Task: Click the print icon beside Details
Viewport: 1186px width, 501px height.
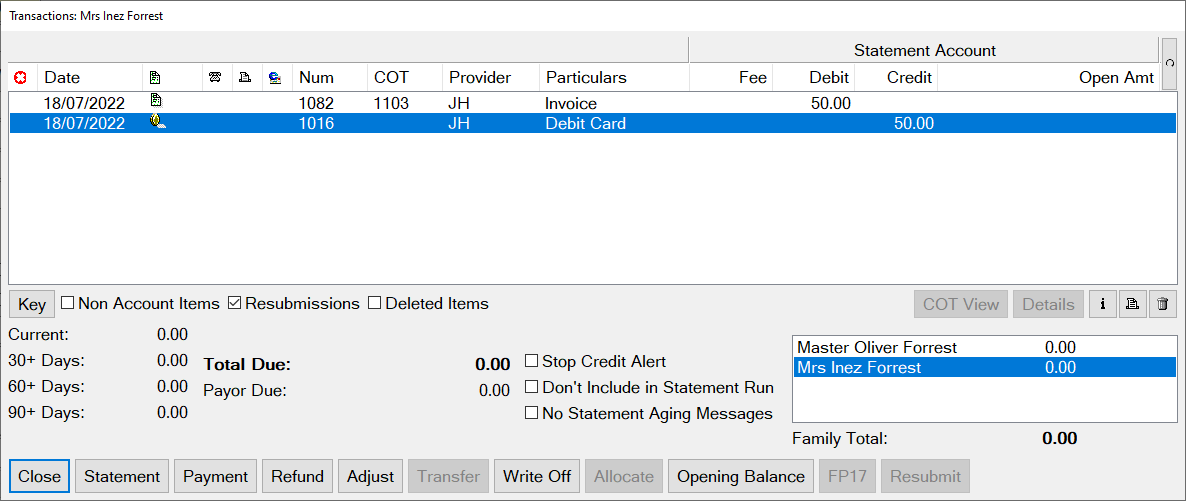Action: click(1132, 304)
